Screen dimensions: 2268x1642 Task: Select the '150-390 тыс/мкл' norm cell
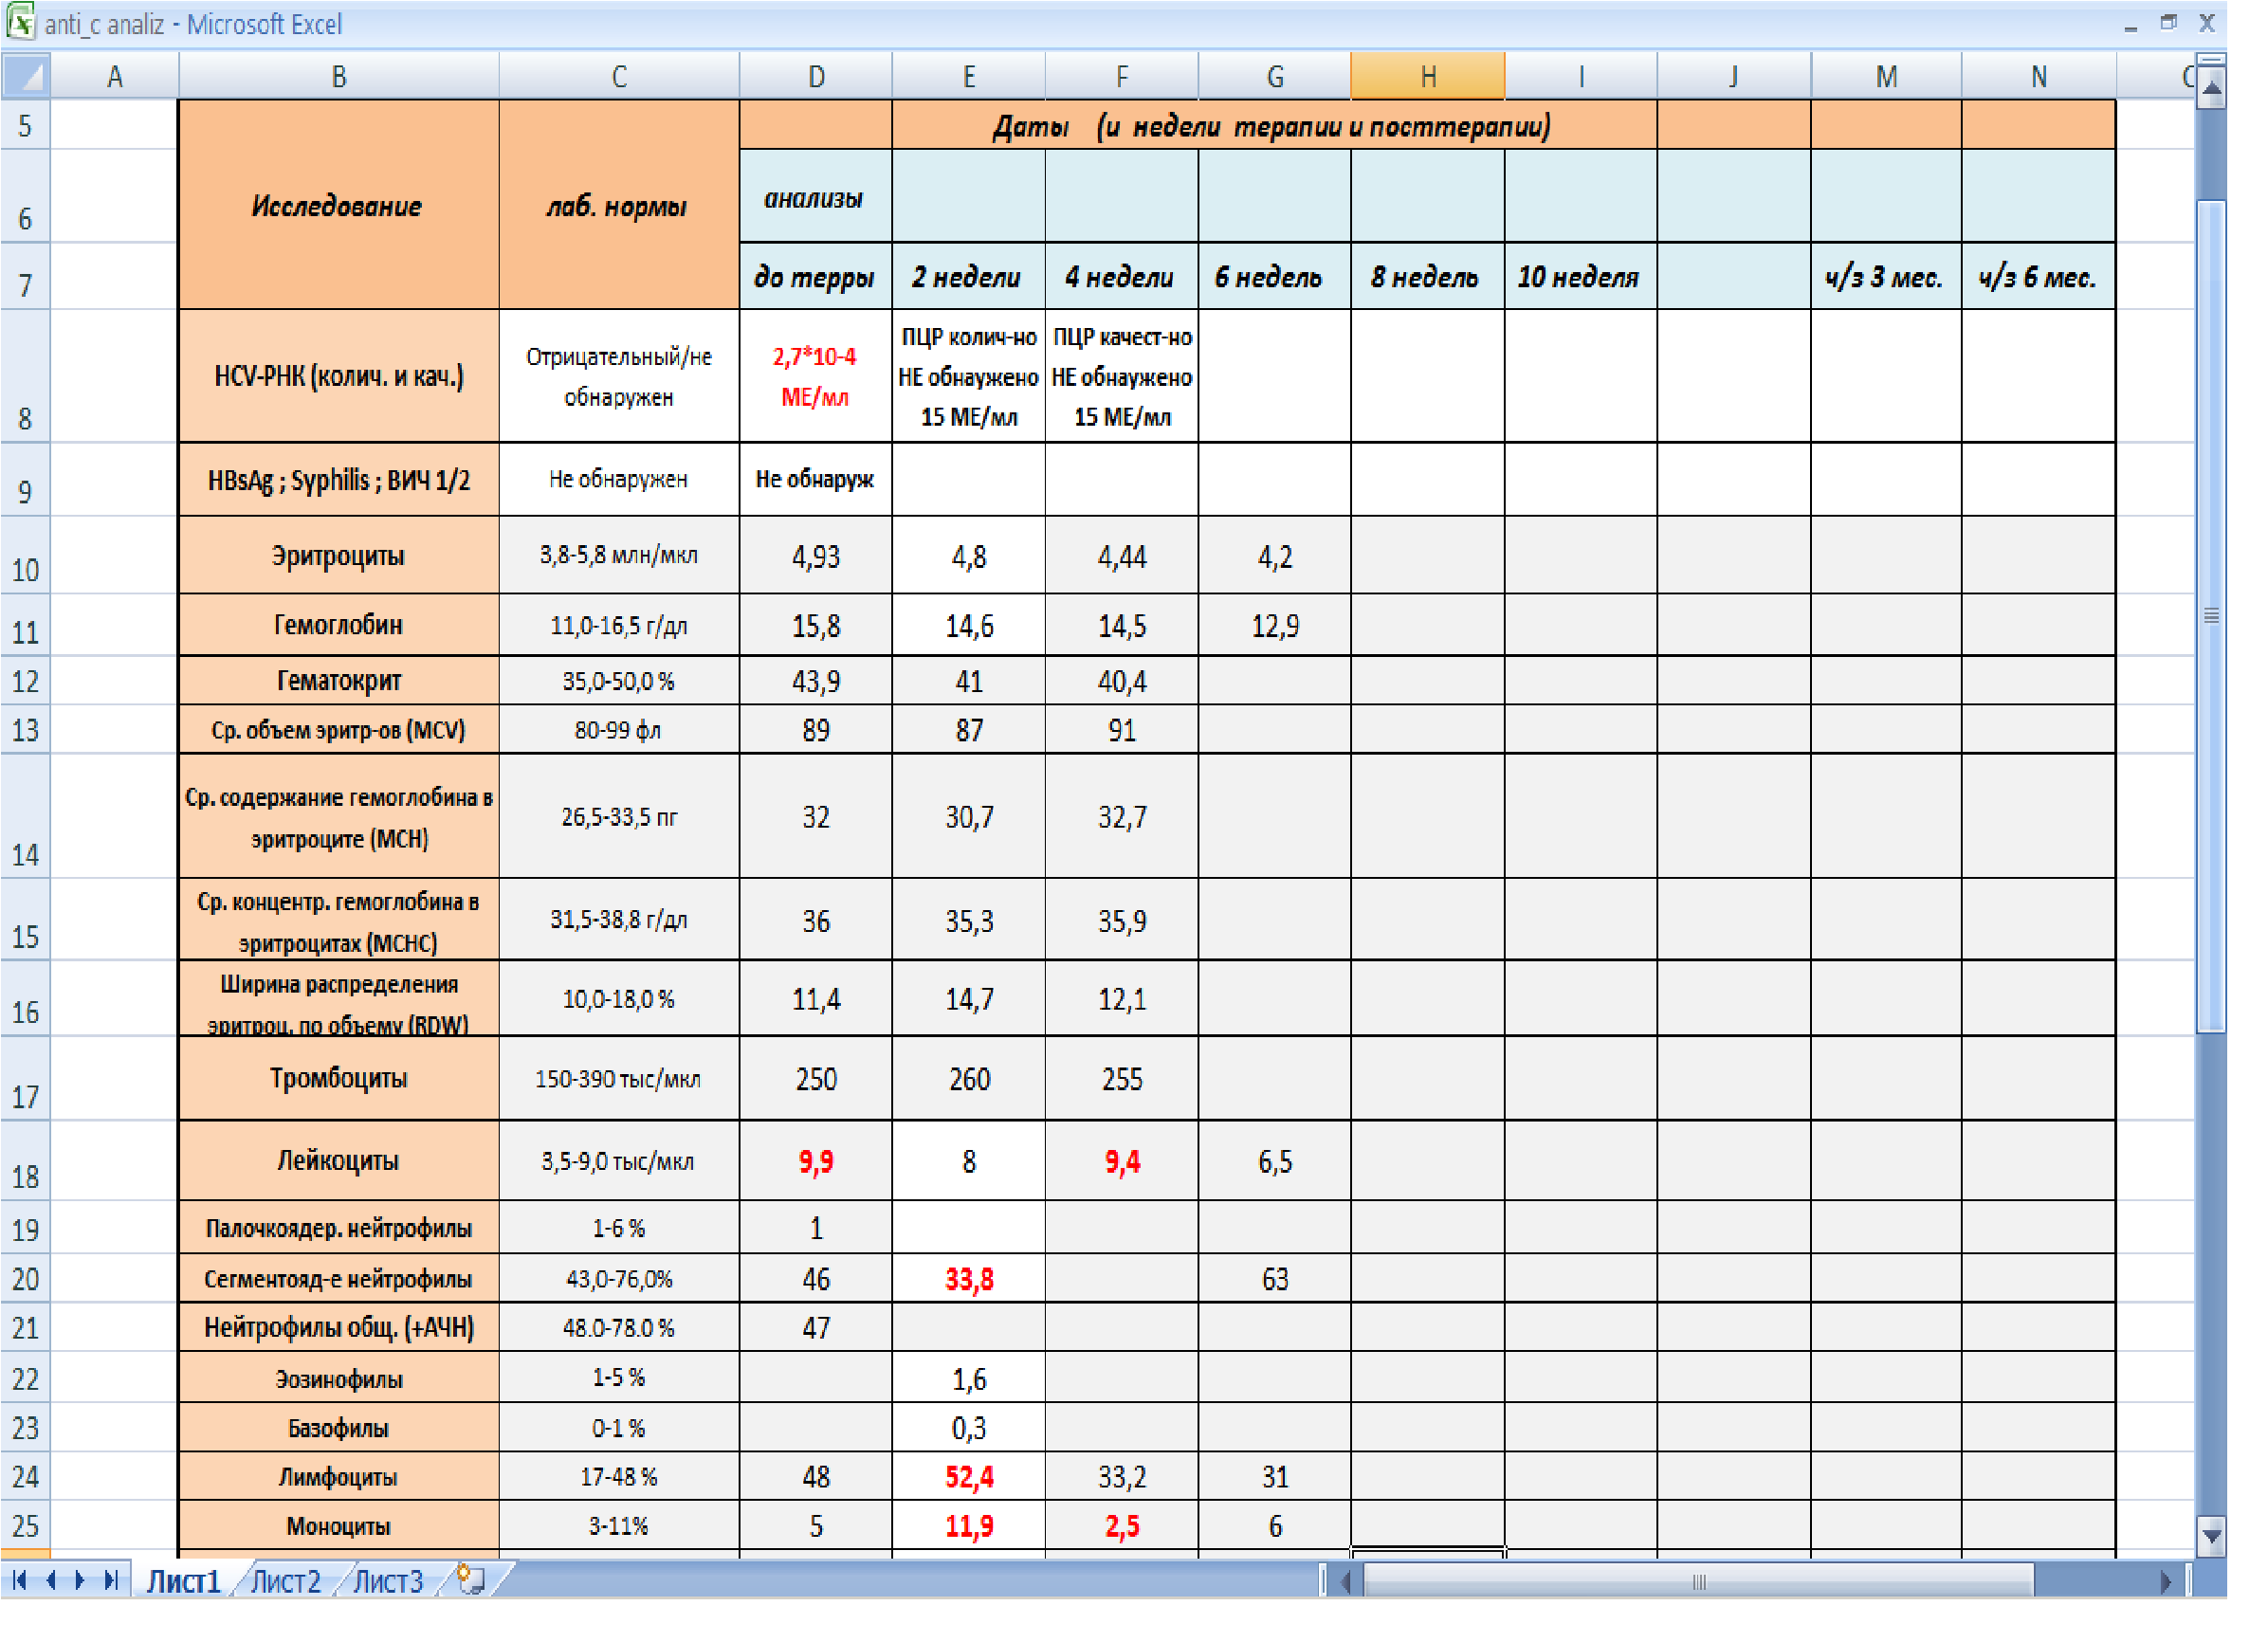pos(619,1078)
